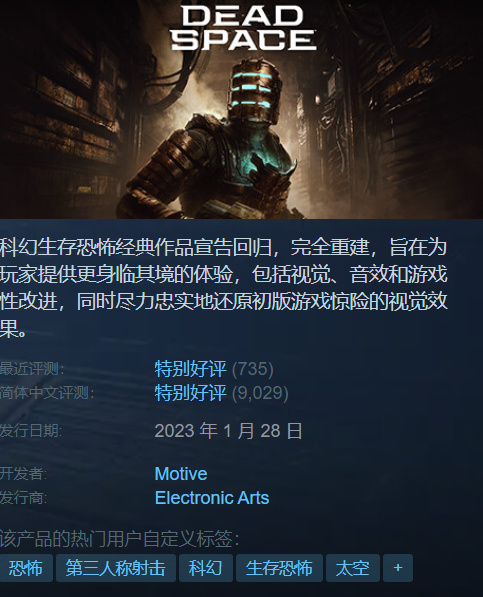Image resolution: width=483 pixels, height=597 pixels.
Task: Click the Dead Space header image
Action: tap(241, 109)
